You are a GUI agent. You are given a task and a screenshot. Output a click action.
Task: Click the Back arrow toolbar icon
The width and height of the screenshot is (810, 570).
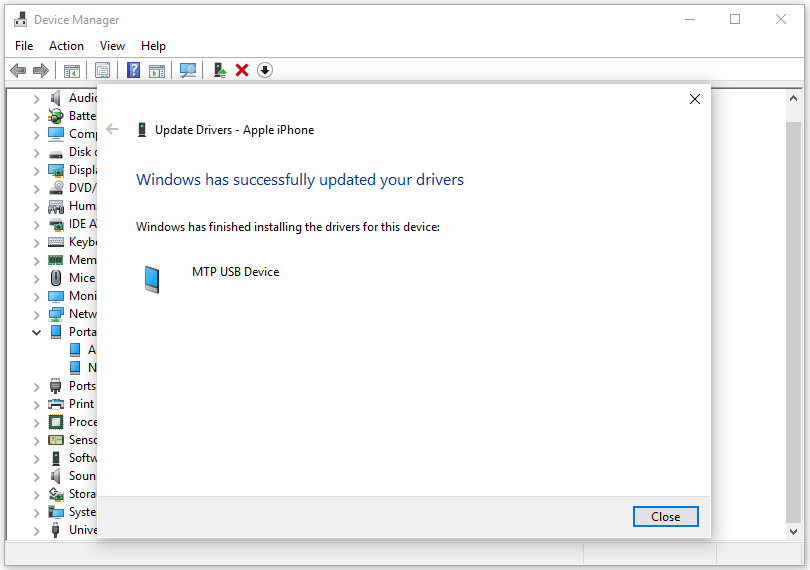tap(18, 70)
